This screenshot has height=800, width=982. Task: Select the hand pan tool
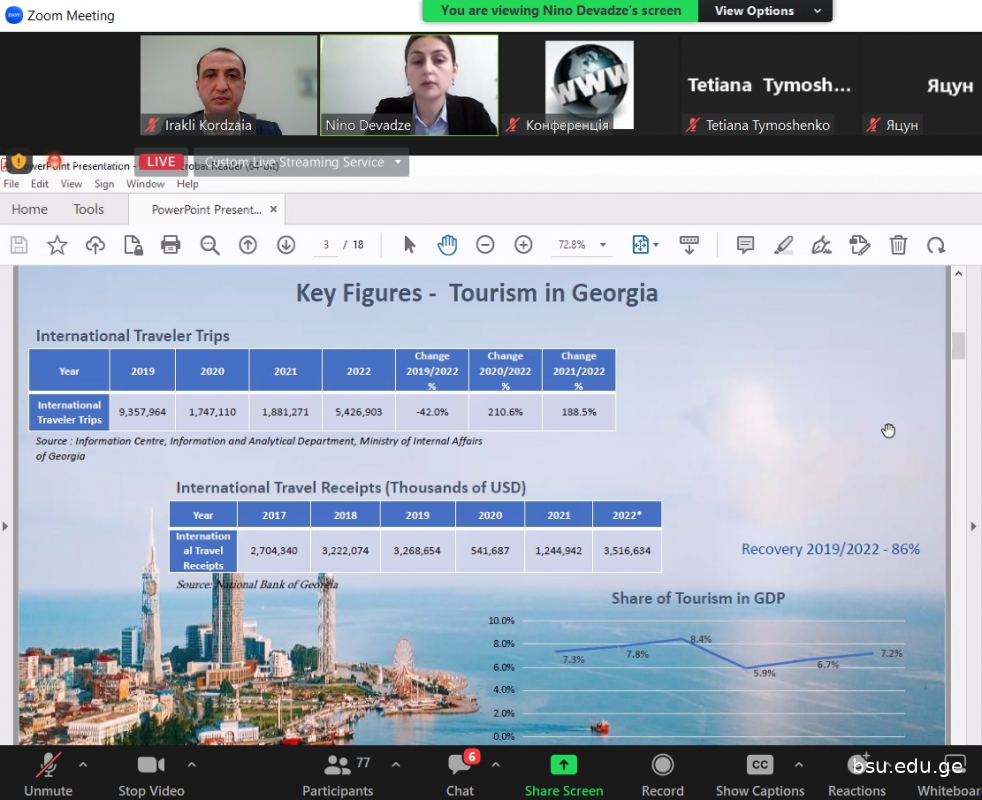(x=447, y=245)
